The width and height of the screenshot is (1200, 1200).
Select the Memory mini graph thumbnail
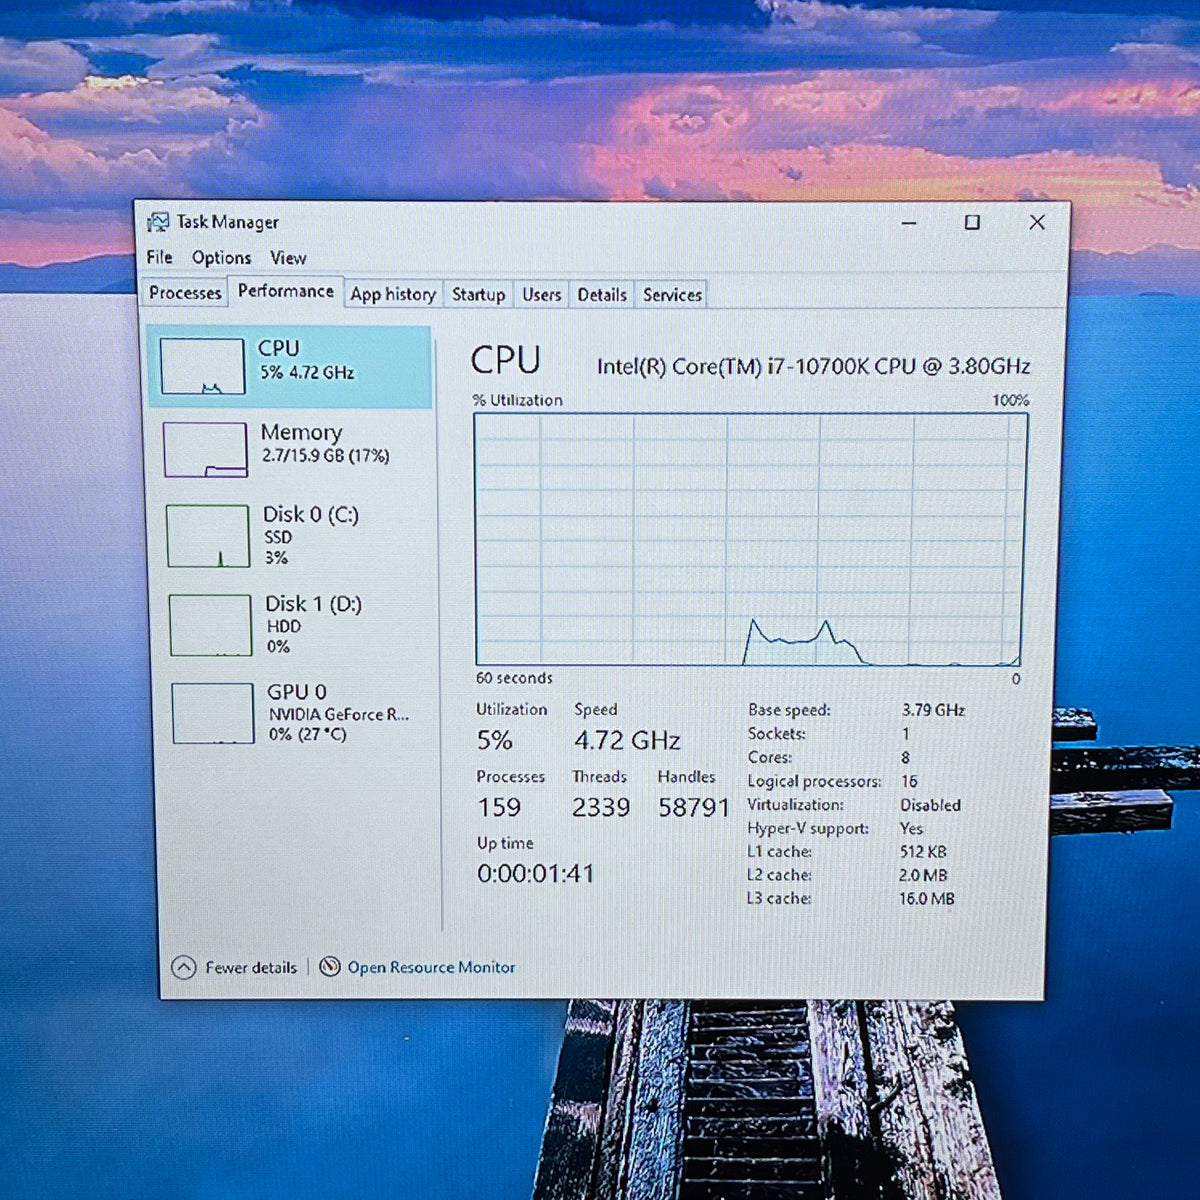pos(205,450)
